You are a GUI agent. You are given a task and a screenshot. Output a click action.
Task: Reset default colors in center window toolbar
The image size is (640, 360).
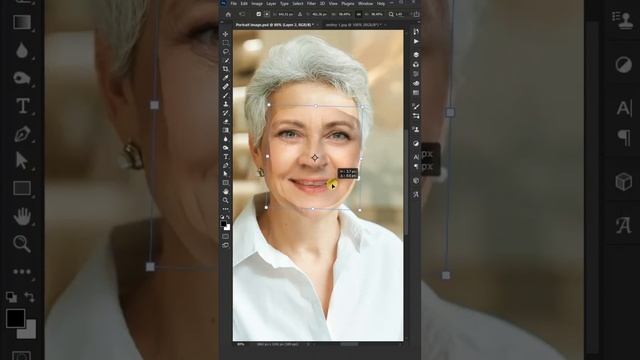point(222,217)
